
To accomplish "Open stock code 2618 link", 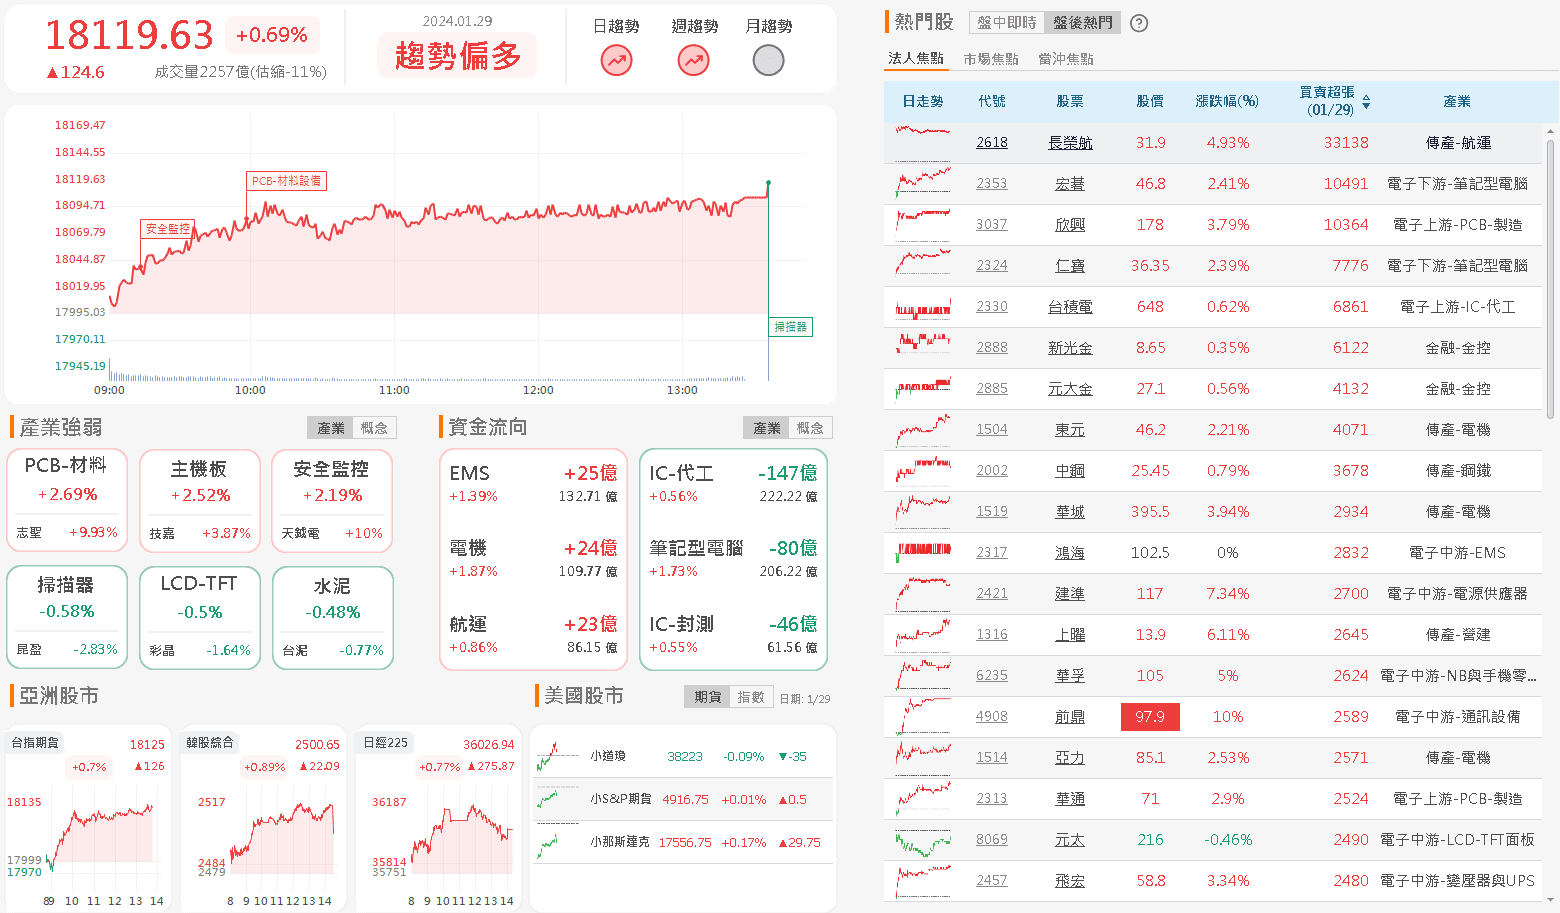I will 991,143.
